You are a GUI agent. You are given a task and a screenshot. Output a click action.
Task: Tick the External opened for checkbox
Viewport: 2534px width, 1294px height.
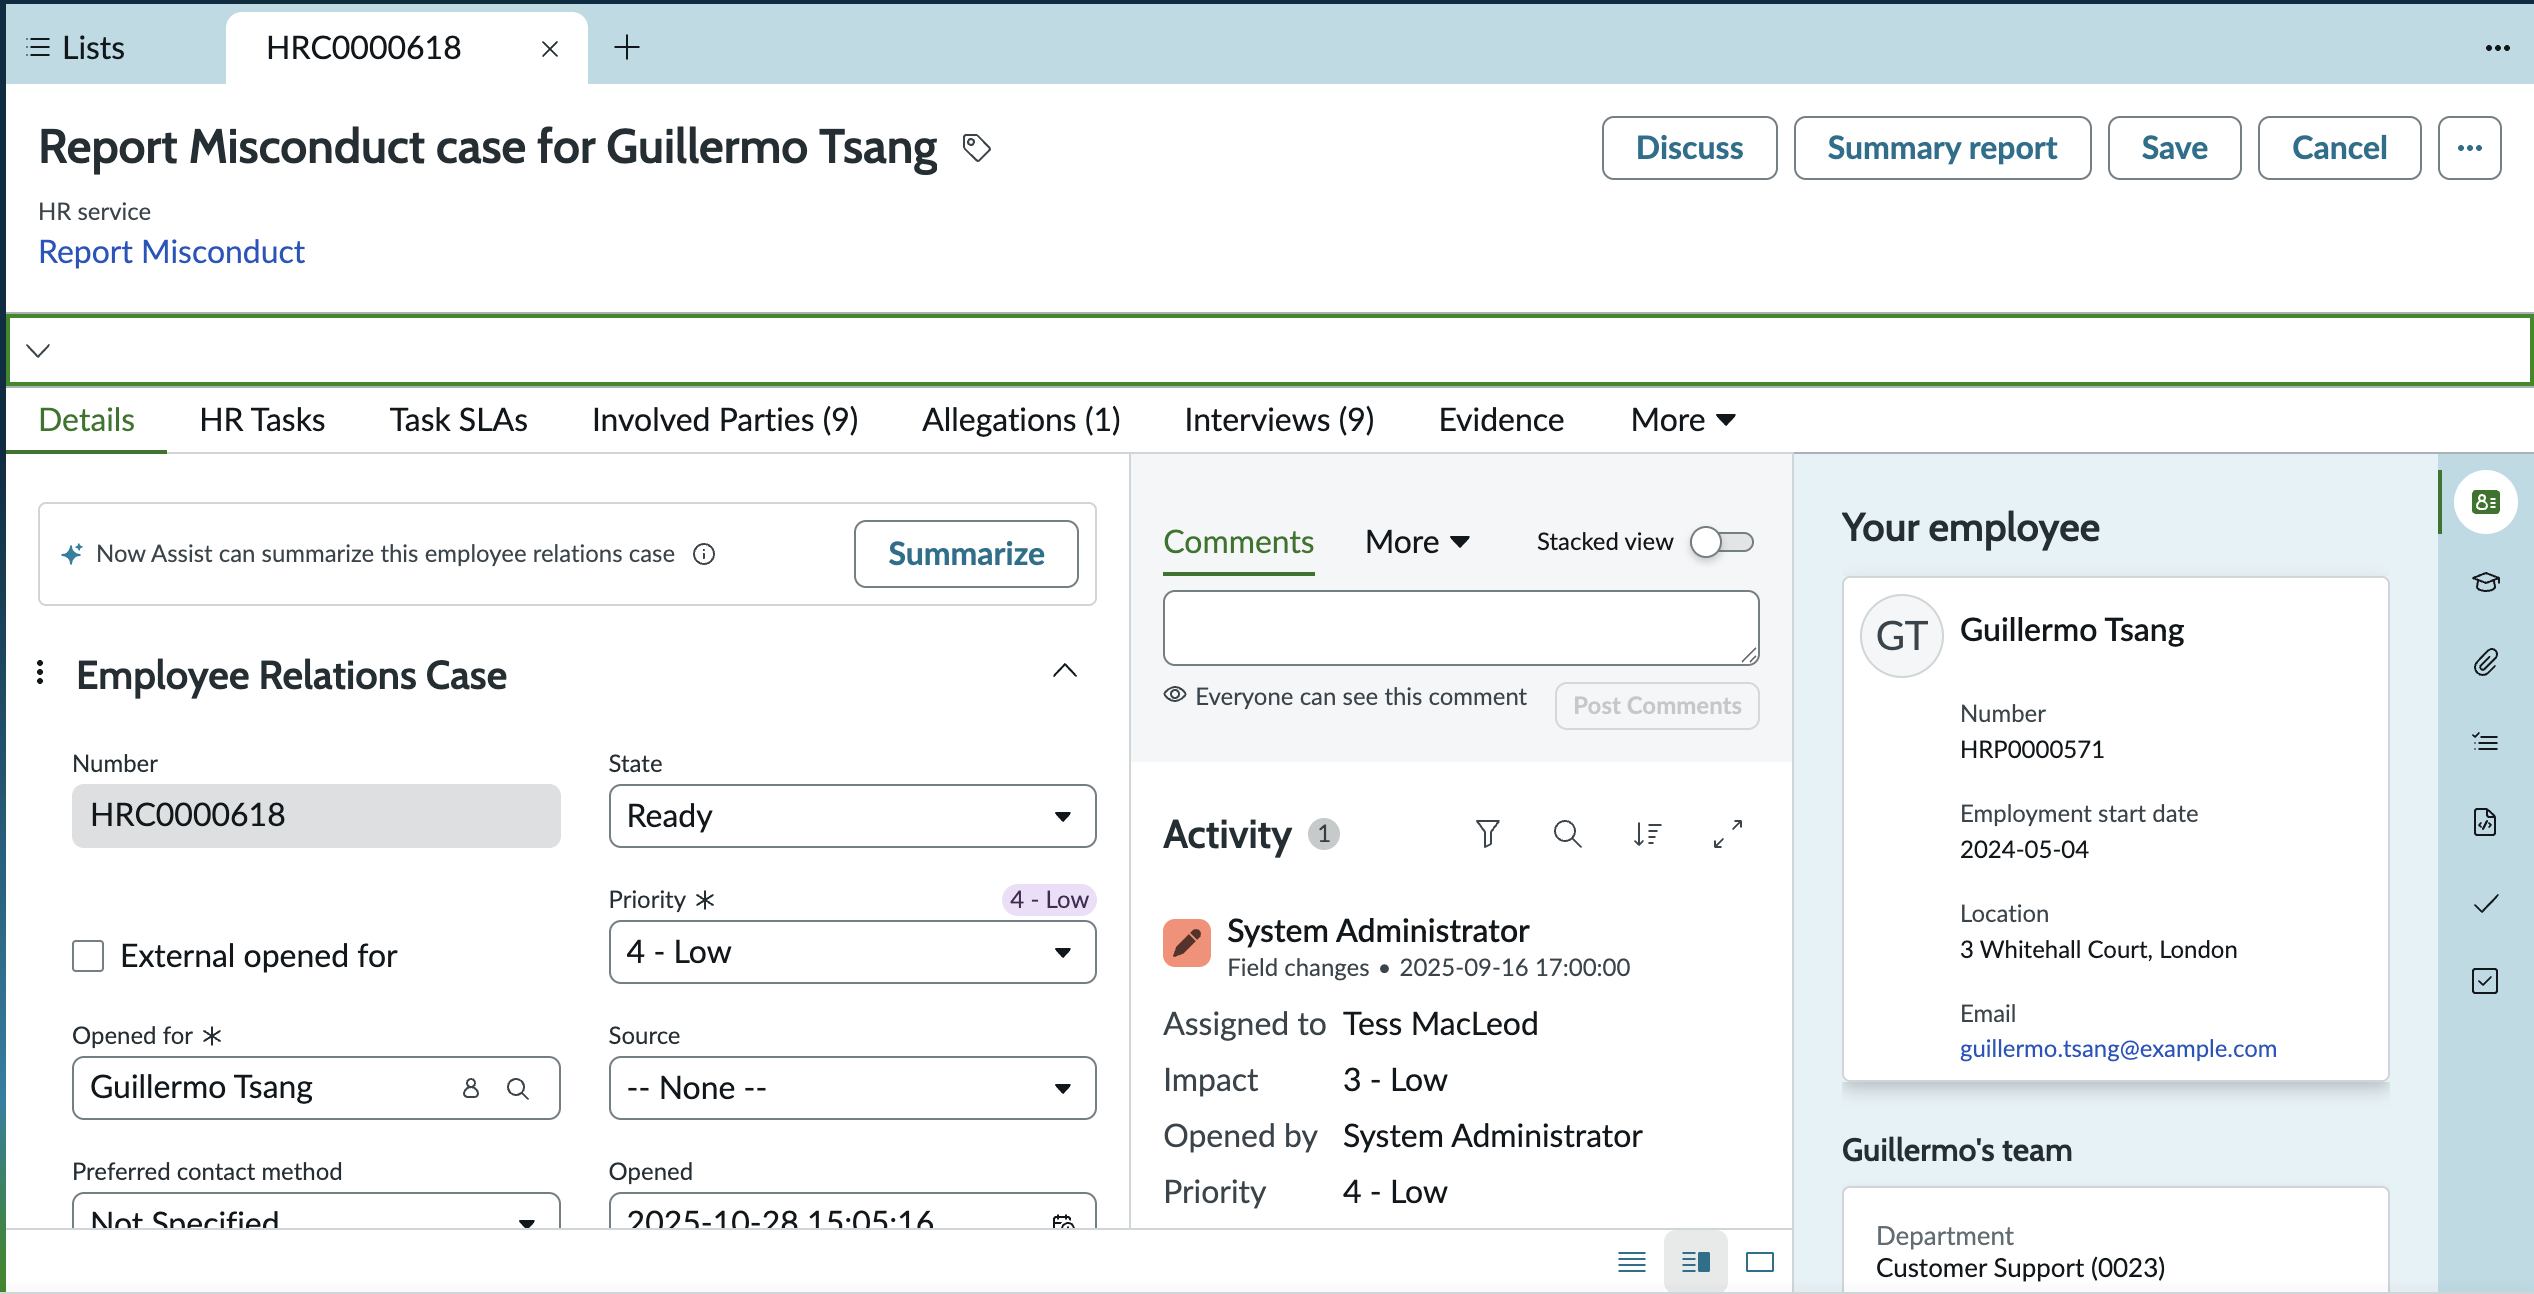tap(88, 956)
